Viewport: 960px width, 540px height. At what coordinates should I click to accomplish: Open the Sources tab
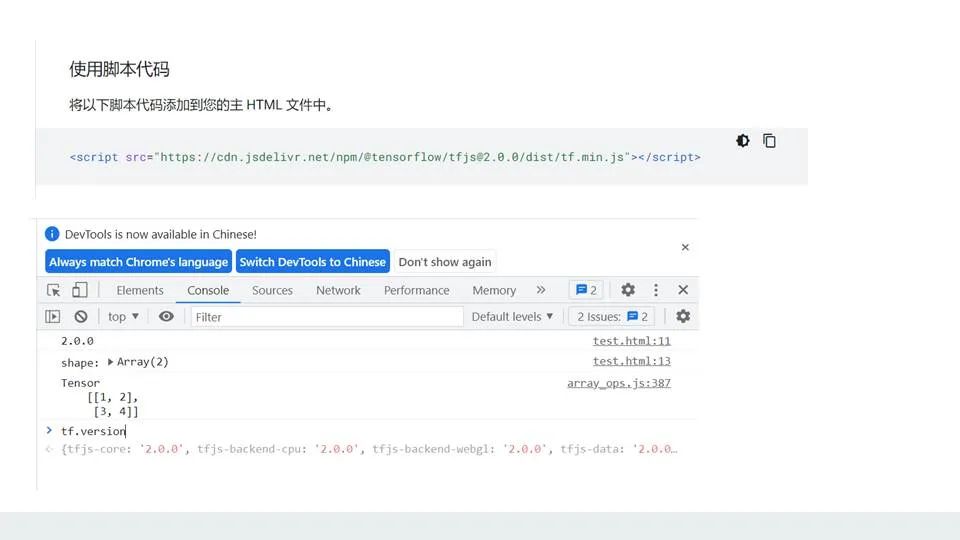(272, 290)
